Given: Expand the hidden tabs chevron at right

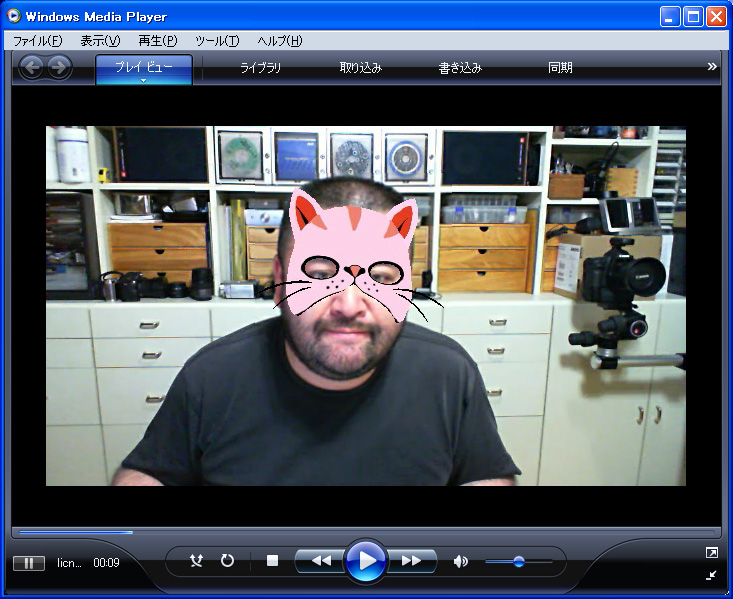Looking at the screenshot, I should 712,67.
